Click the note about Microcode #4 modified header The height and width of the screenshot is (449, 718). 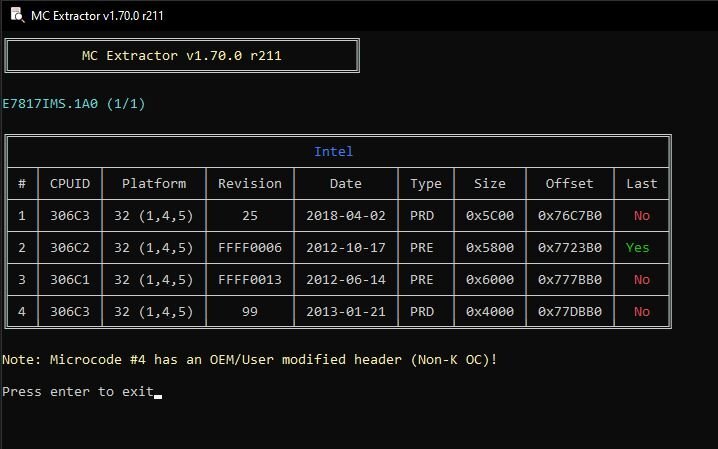[x=250, y=360]
